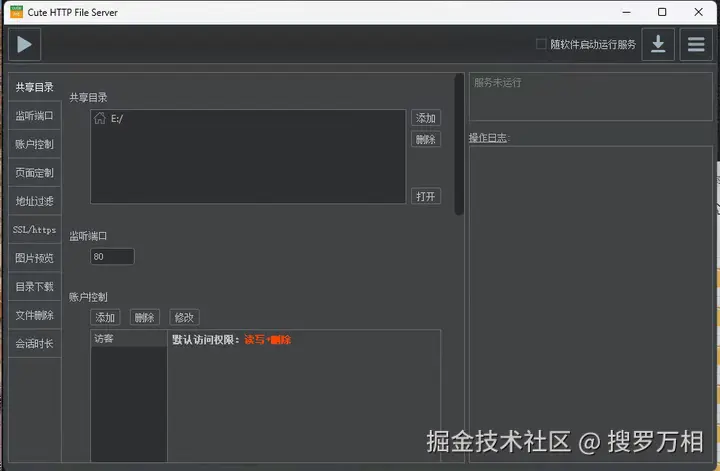
Task: Go to the 页面定制 sidebar tab
Action: click(35, 173)
